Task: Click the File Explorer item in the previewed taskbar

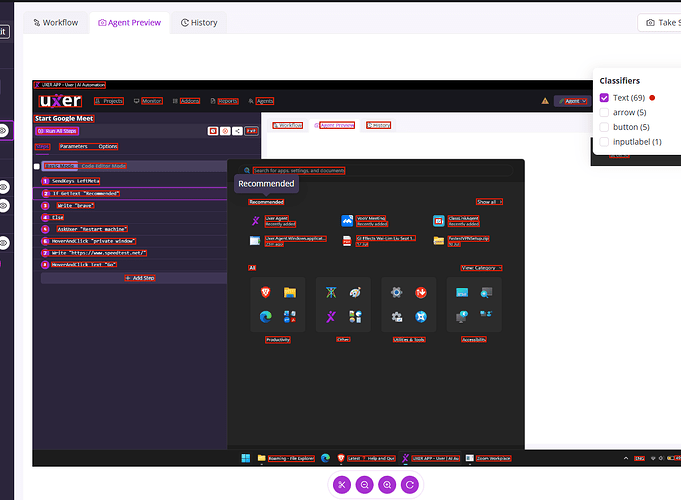Action: click(286, 458)
